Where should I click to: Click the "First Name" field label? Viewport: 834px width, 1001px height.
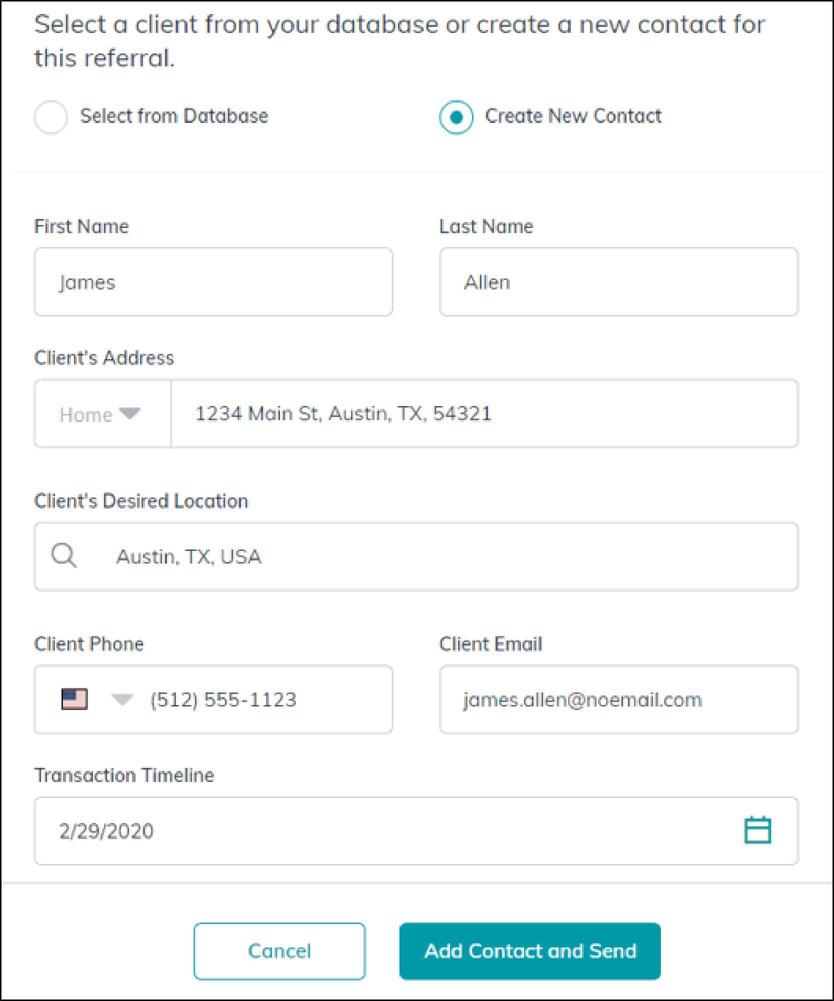coord(81,227)
